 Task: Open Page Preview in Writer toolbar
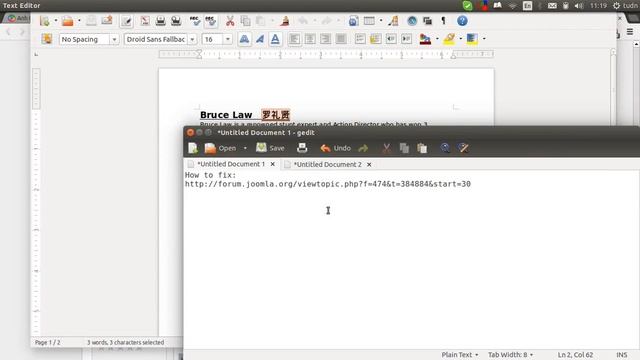coord(176,21)
